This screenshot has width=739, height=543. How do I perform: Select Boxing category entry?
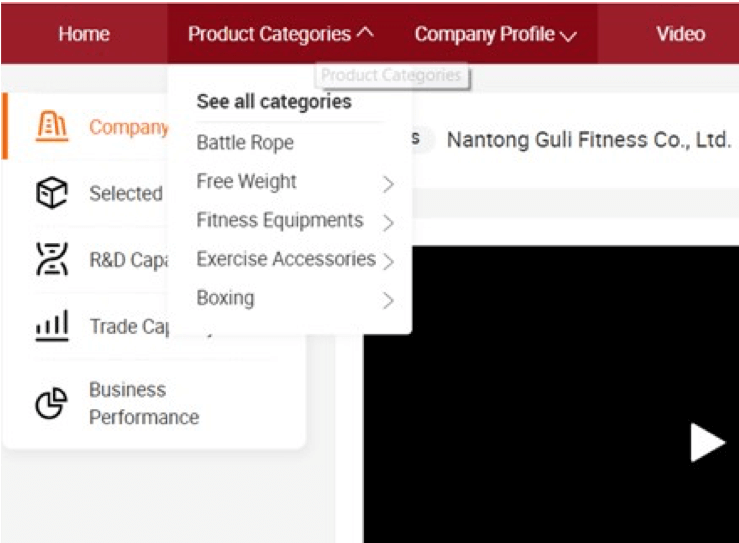(225, 298)
